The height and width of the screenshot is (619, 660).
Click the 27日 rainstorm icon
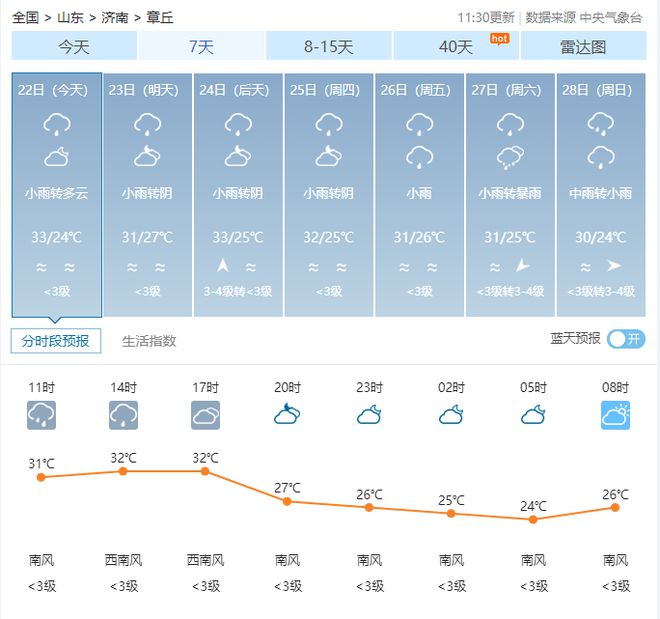click(x=510, y=157)
